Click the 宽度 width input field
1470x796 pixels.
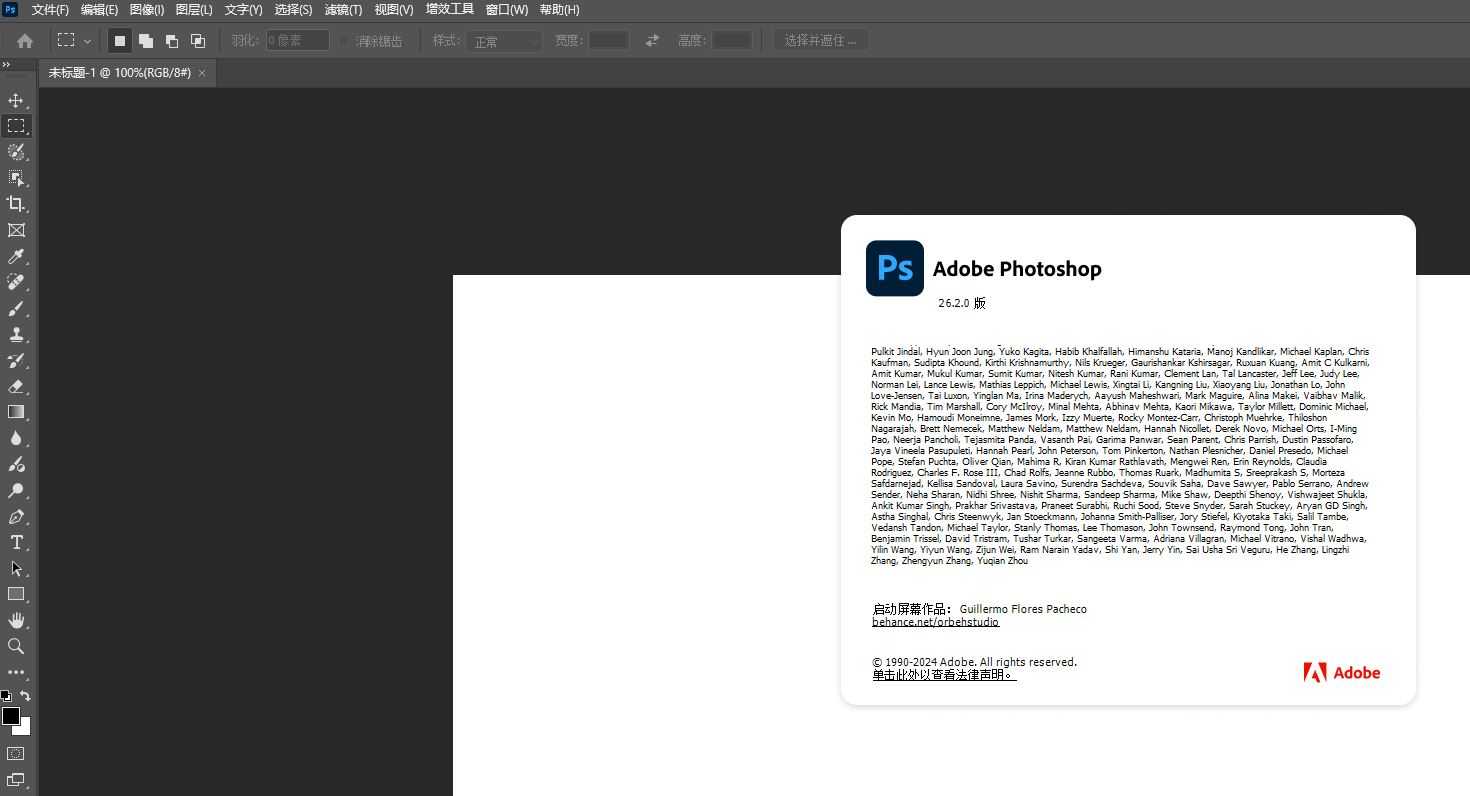pyautogui.click(x=608, y=41)
